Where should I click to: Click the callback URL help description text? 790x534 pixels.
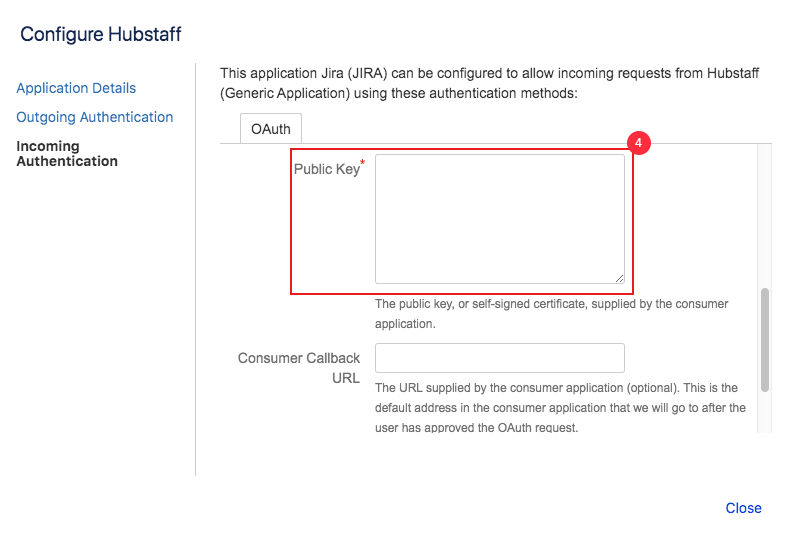pyautogui.click(x=560, y=408)
